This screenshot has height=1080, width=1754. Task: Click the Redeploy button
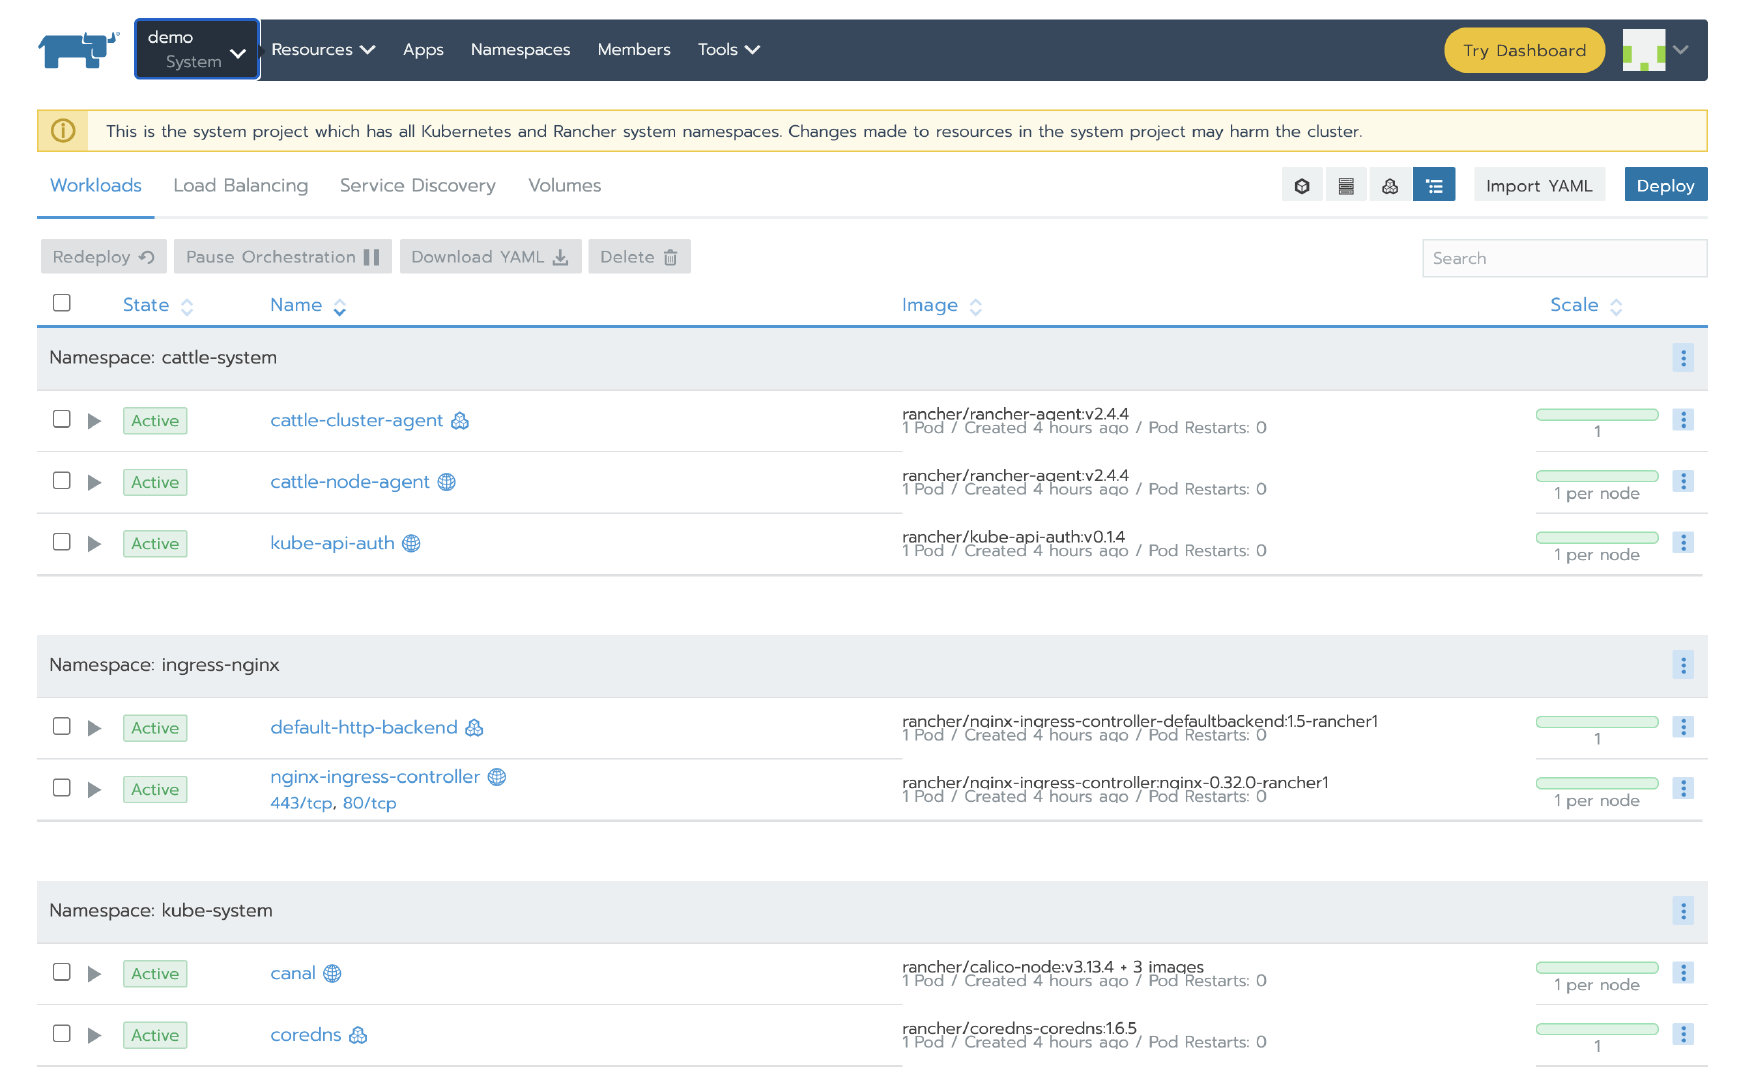point(103,257)
